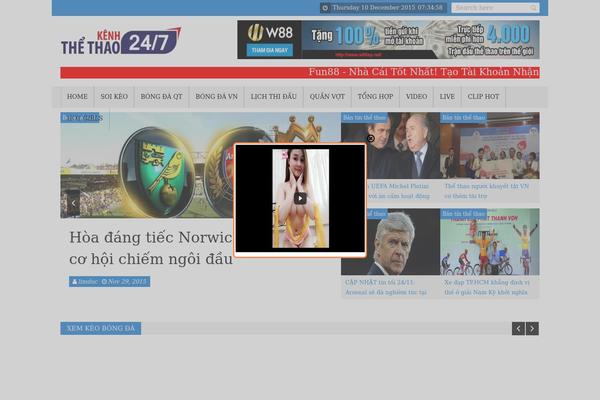Open the W88 logo in the banner
Screen dimensions: 600x400
270,33
